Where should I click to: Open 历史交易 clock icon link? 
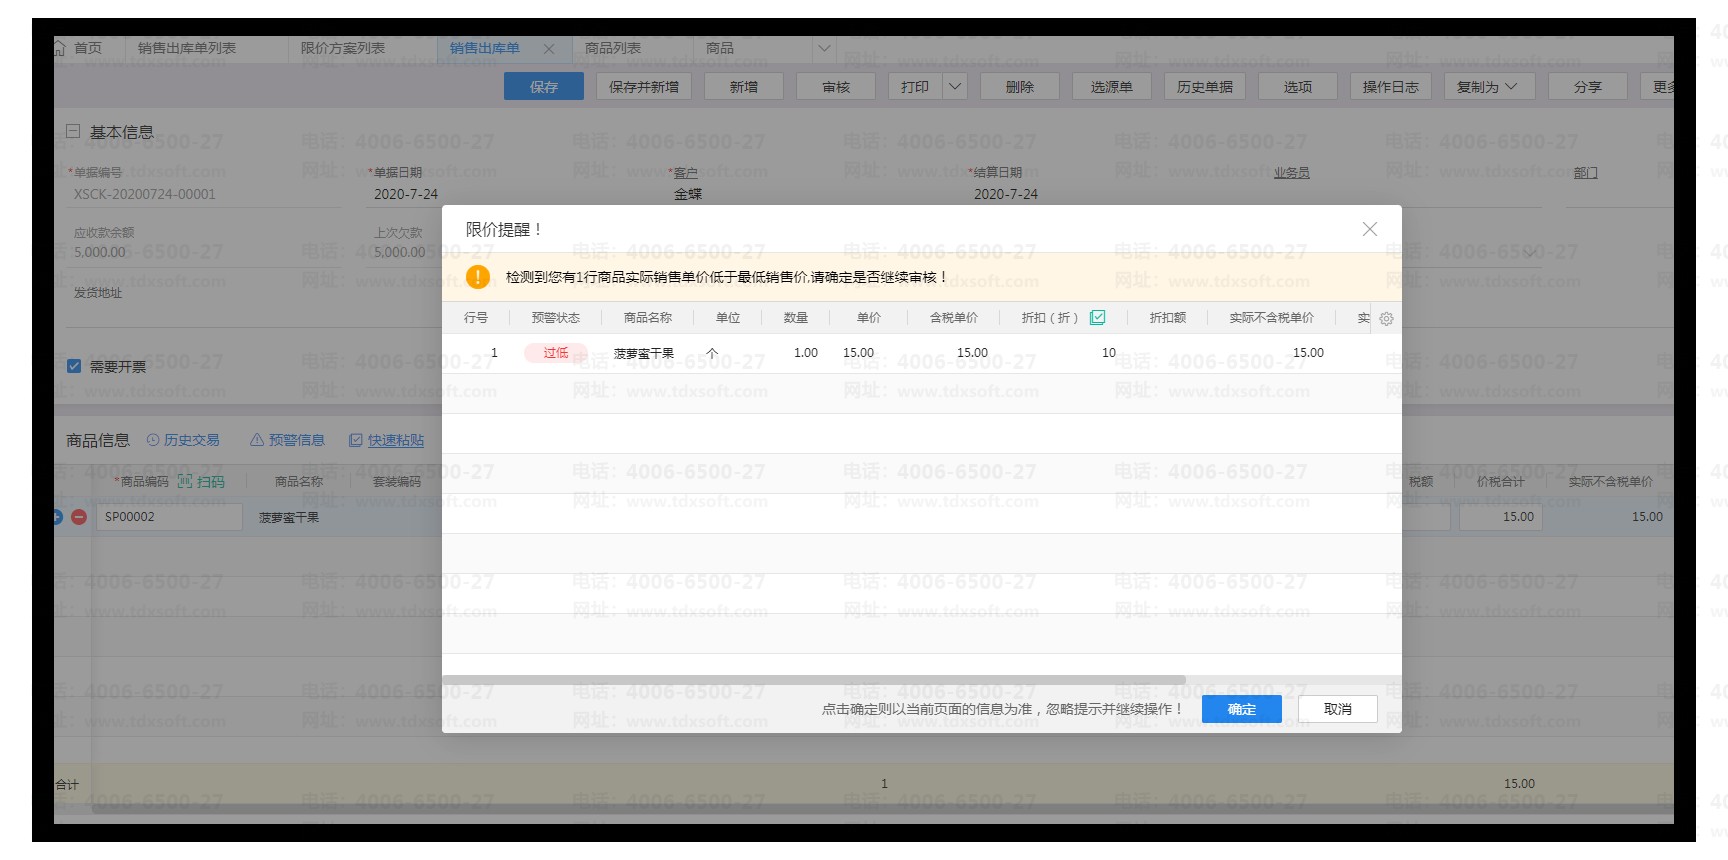point(153,440)
